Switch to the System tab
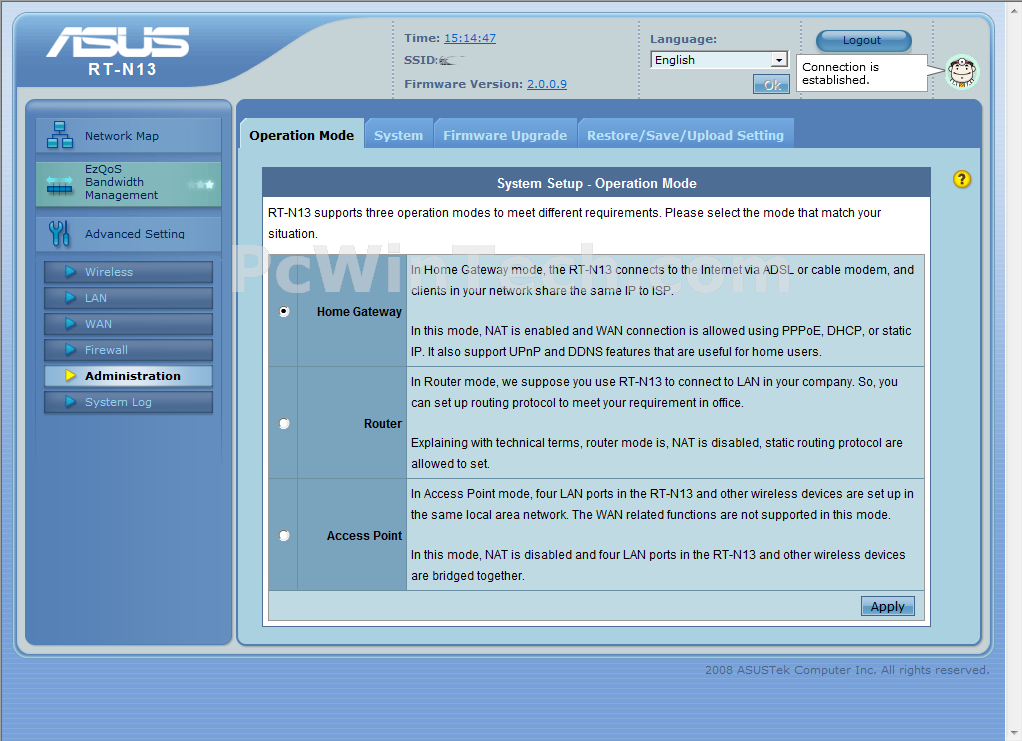1022x741 pixels. (x=398, y=135)
